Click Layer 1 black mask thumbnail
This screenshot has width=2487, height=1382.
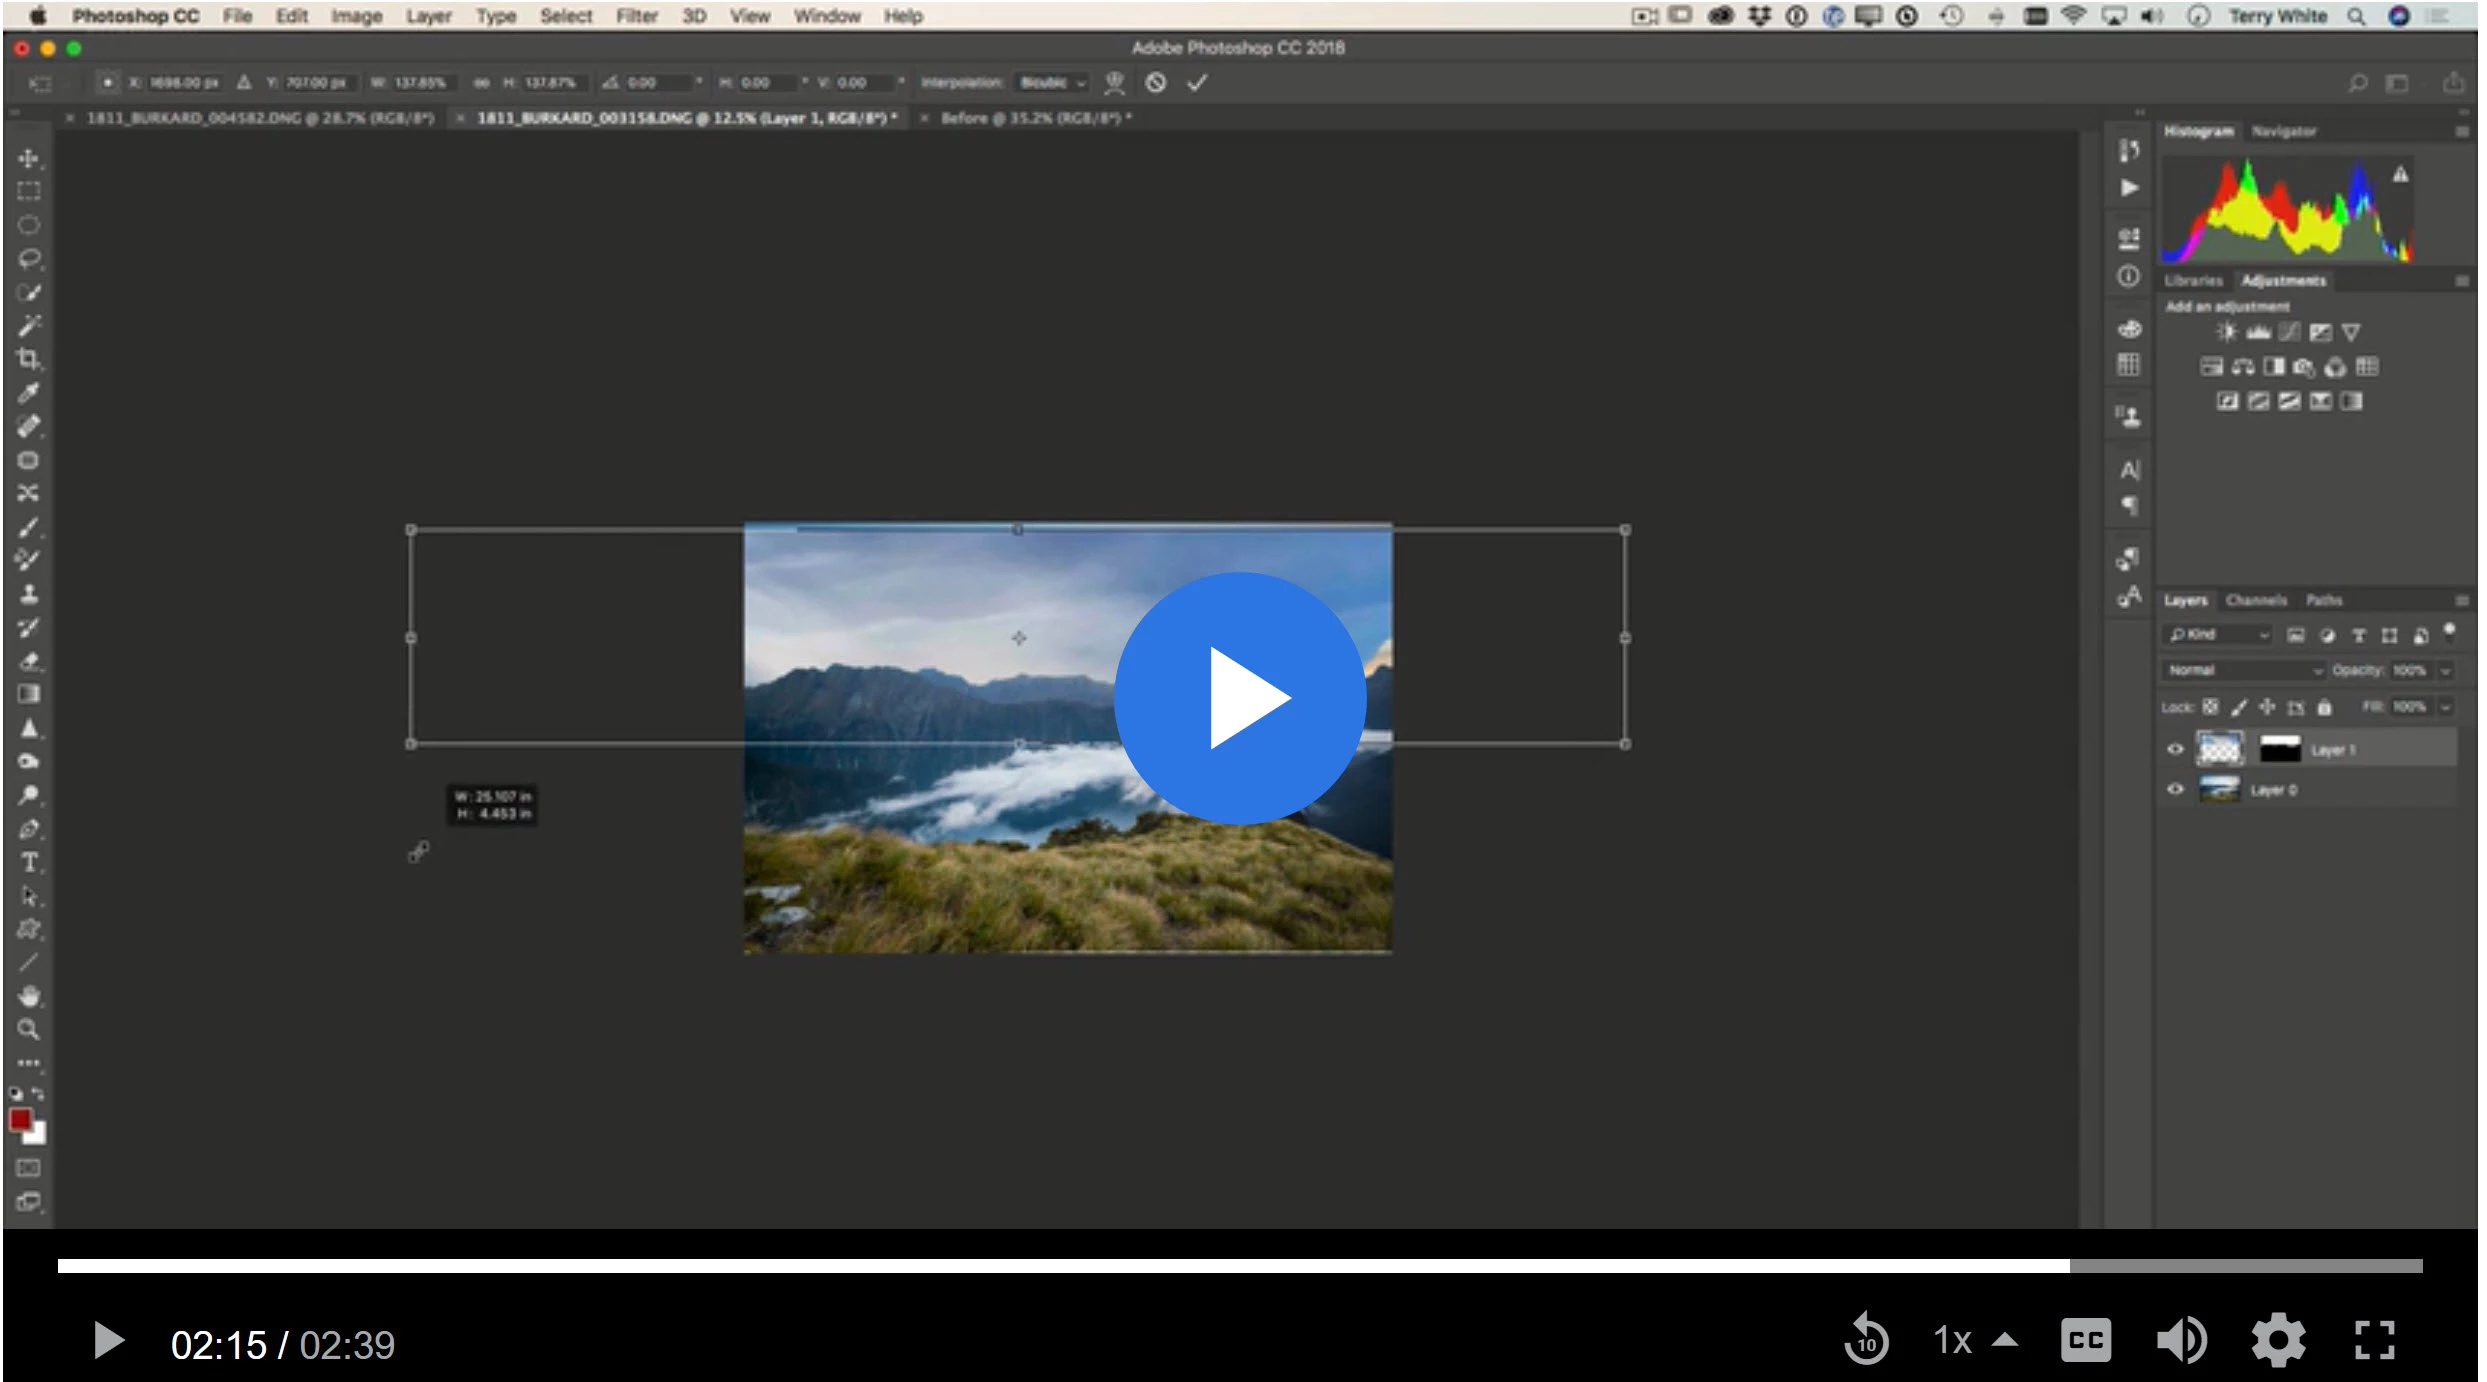click(x=2279, y=749)
